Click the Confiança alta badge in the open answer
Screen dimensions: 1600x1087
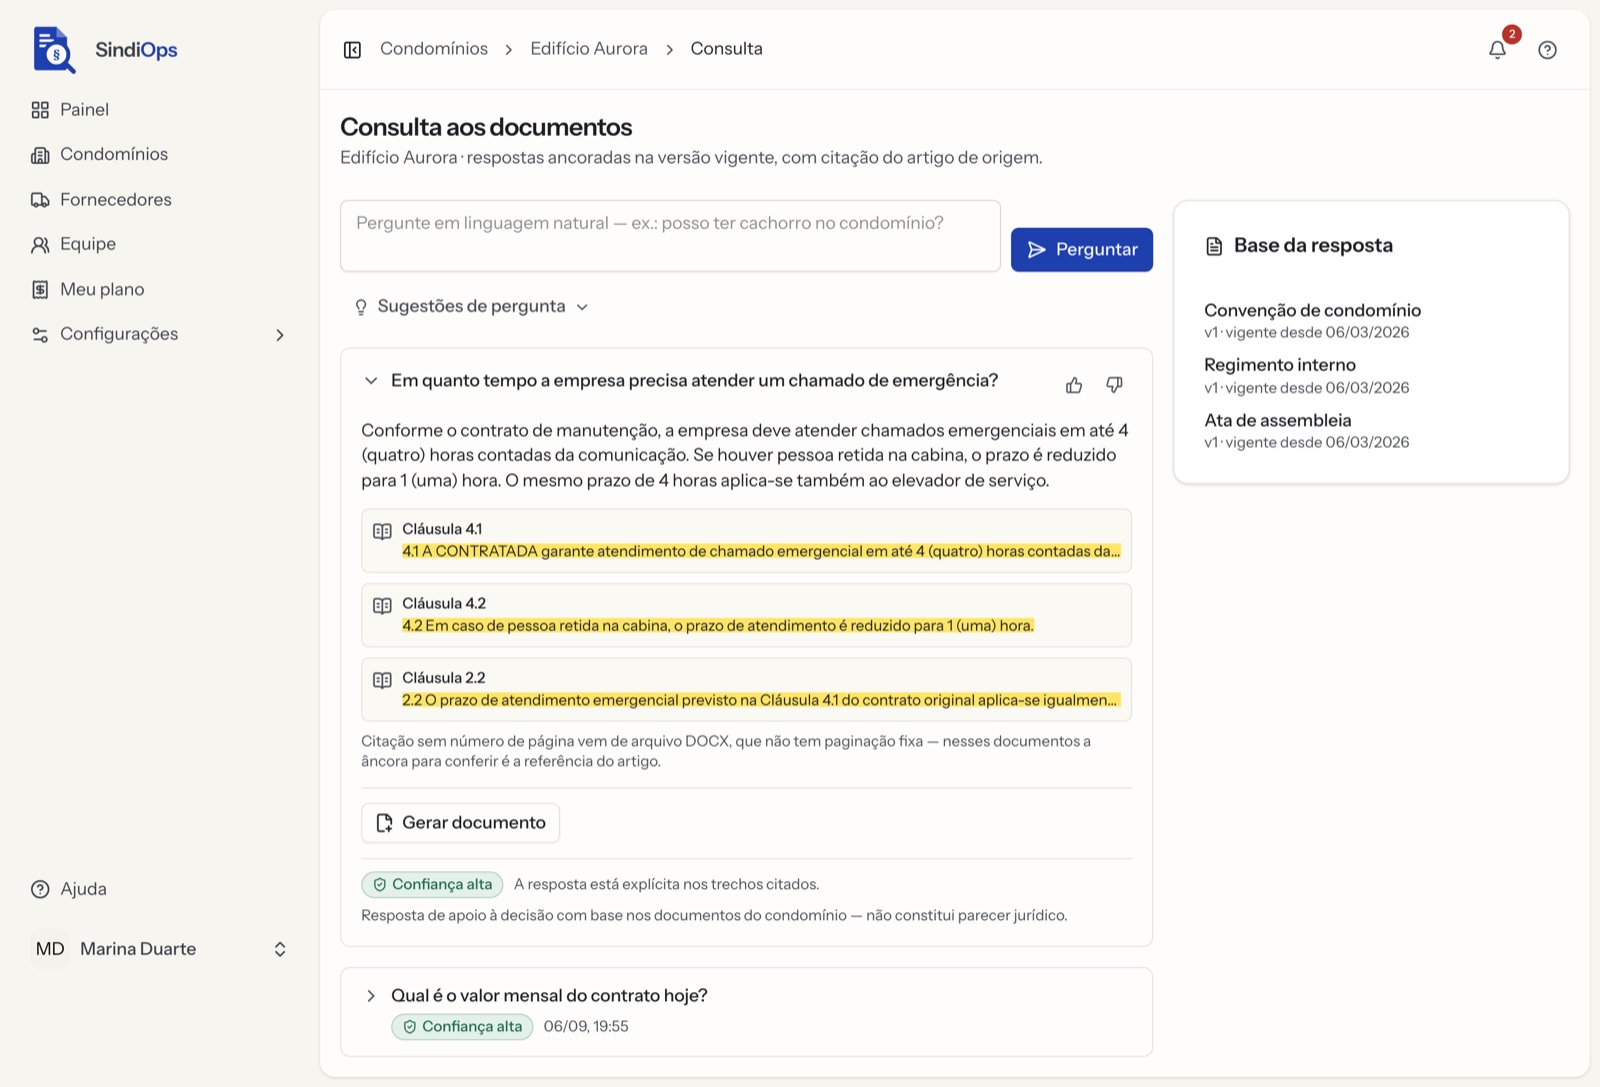coord(432,884)
